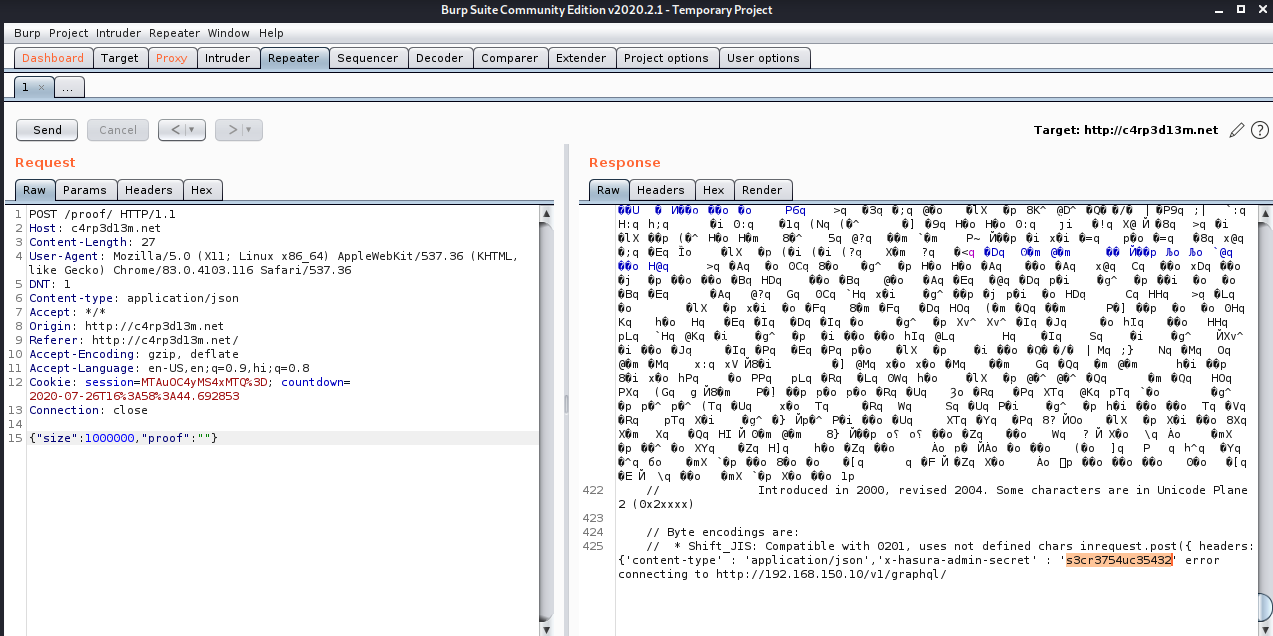
Task: Click the Accept-Encoding: gzip, deflate line
Action: (x=130, y=354)
